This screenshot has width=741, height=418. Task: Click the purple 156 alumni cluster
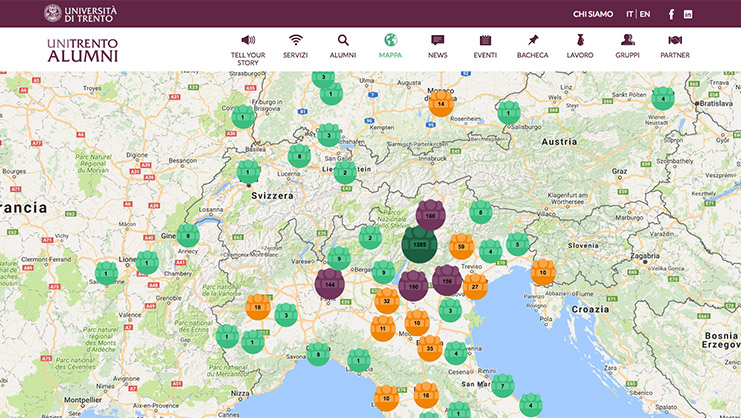(x=447, y=280)
